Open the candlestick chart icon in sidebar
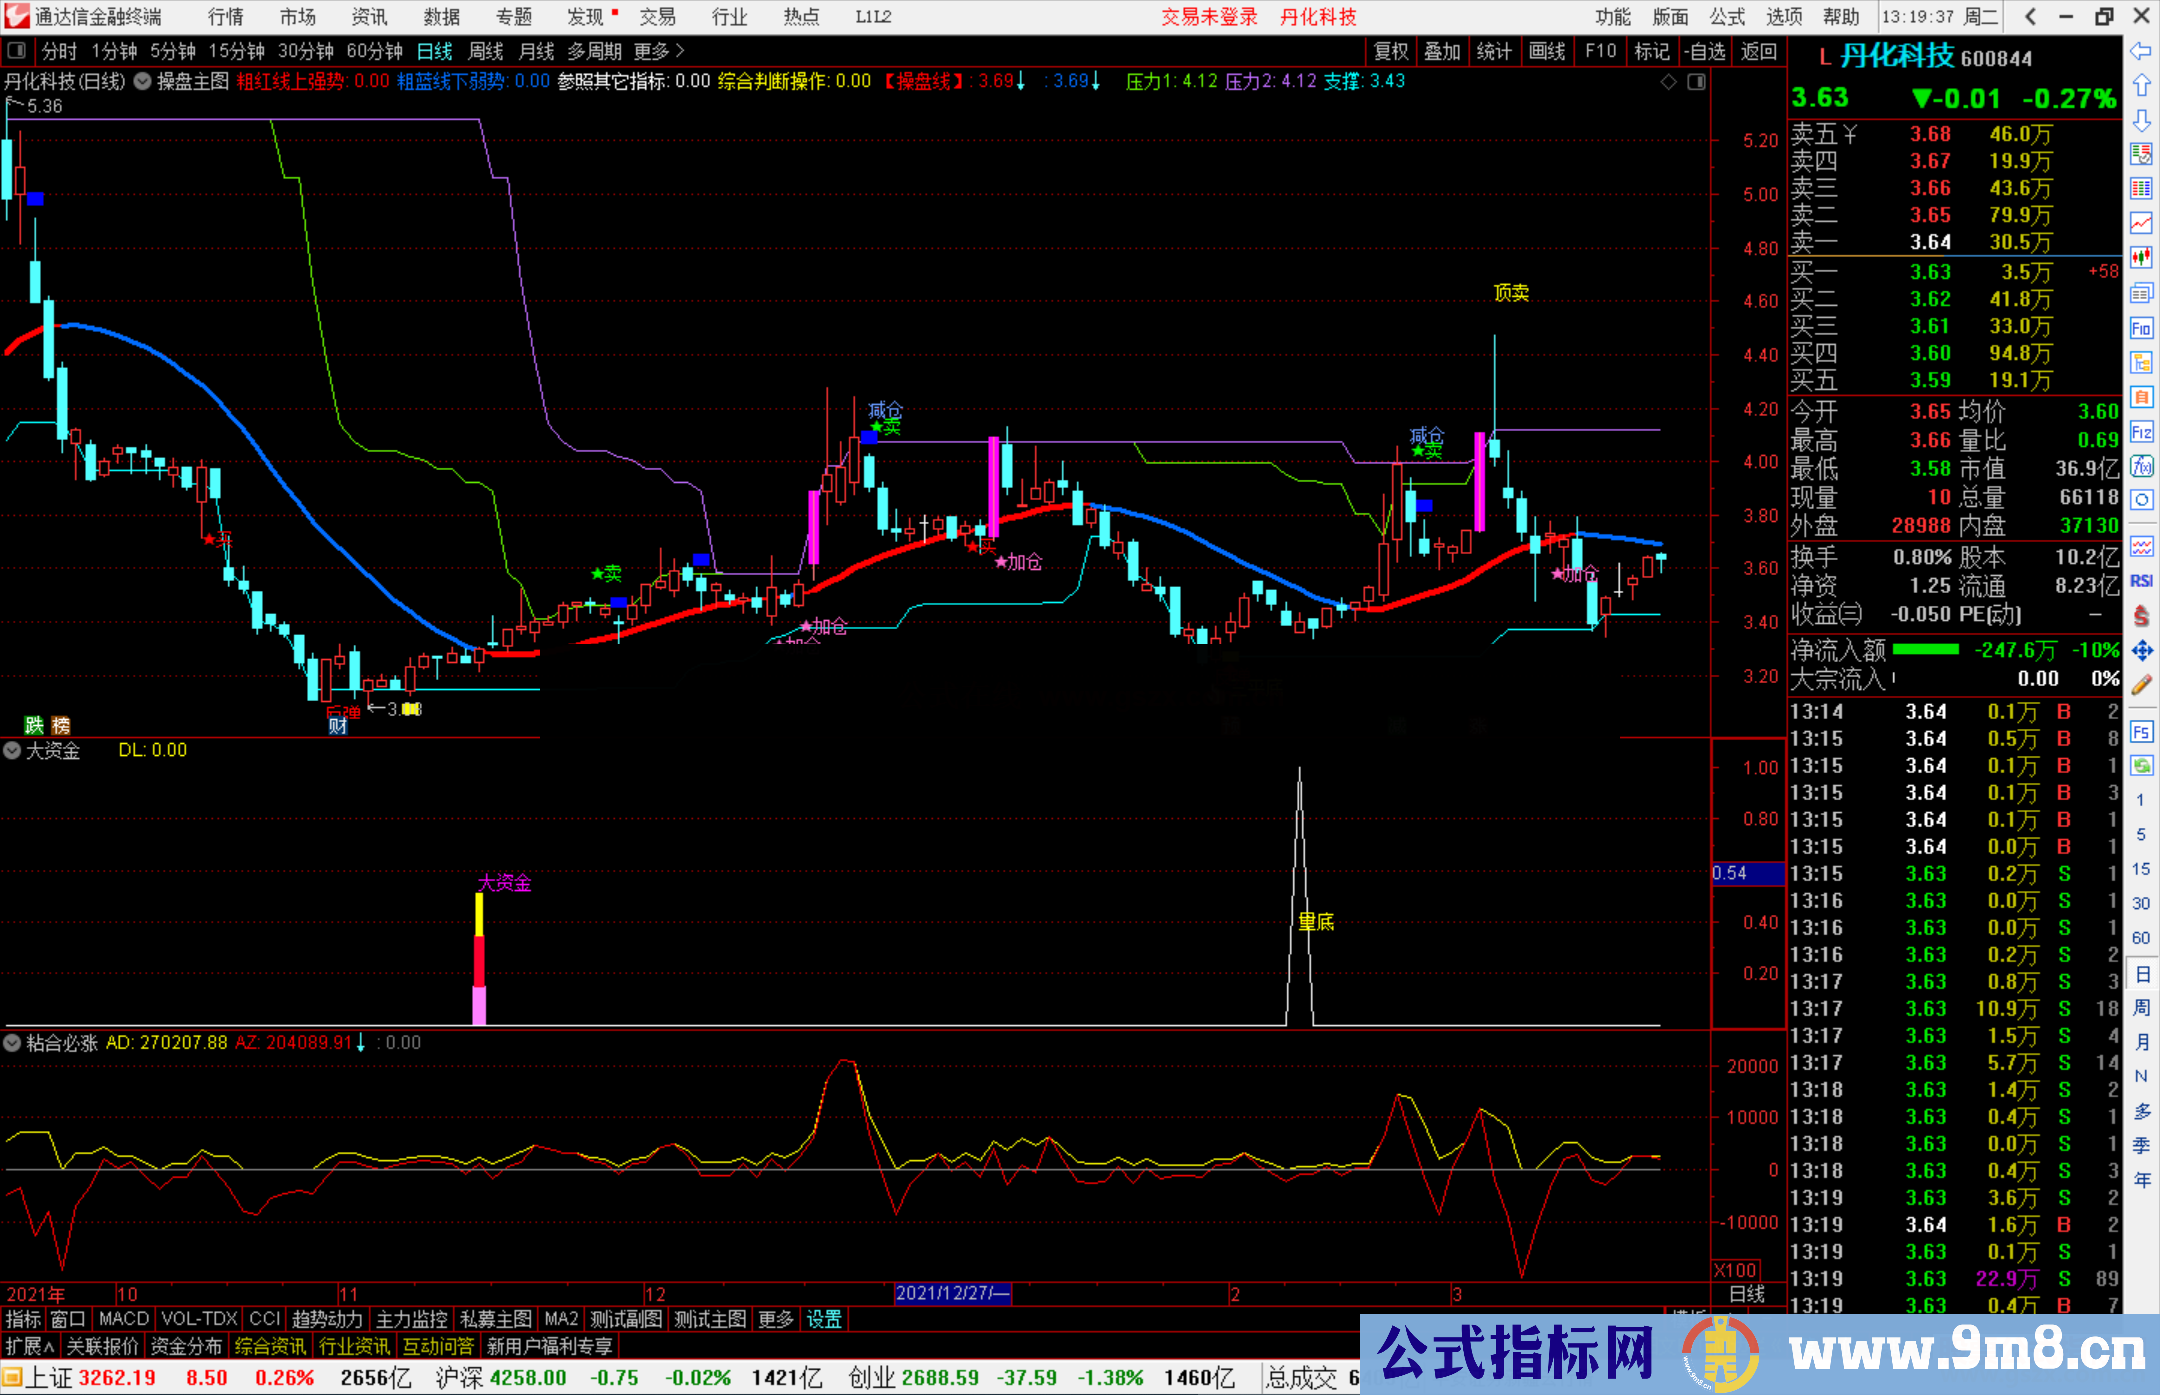 pos(2141,257)
